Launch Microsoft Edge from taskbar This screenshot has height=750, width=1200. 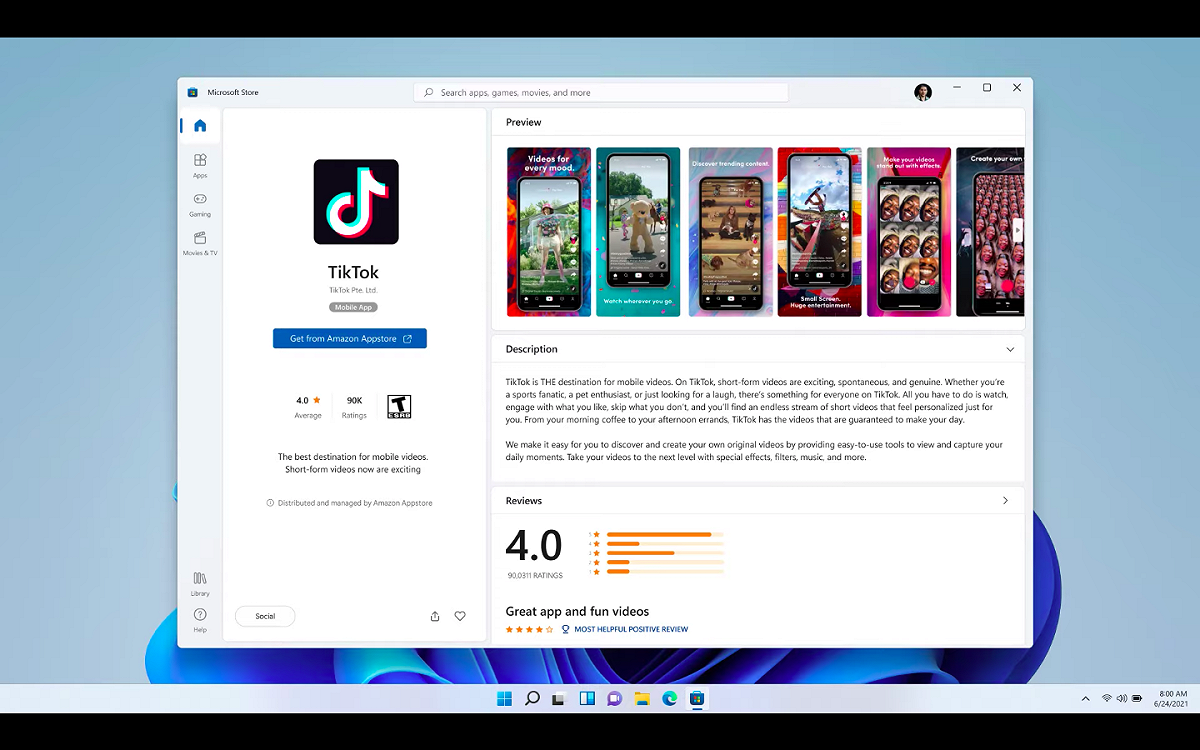[670, 698]
